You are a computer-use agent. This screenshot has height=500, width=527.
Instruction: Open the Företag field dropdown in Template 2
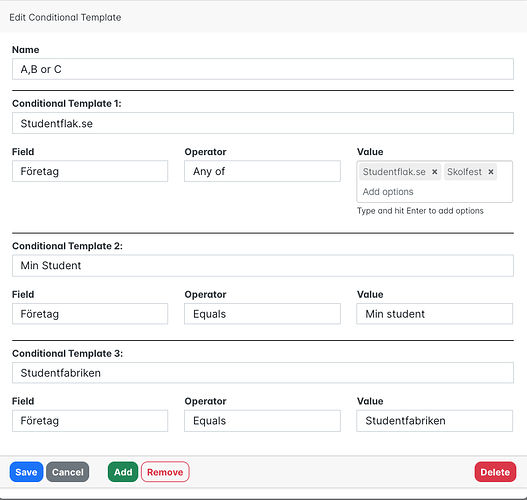(90, 314)
